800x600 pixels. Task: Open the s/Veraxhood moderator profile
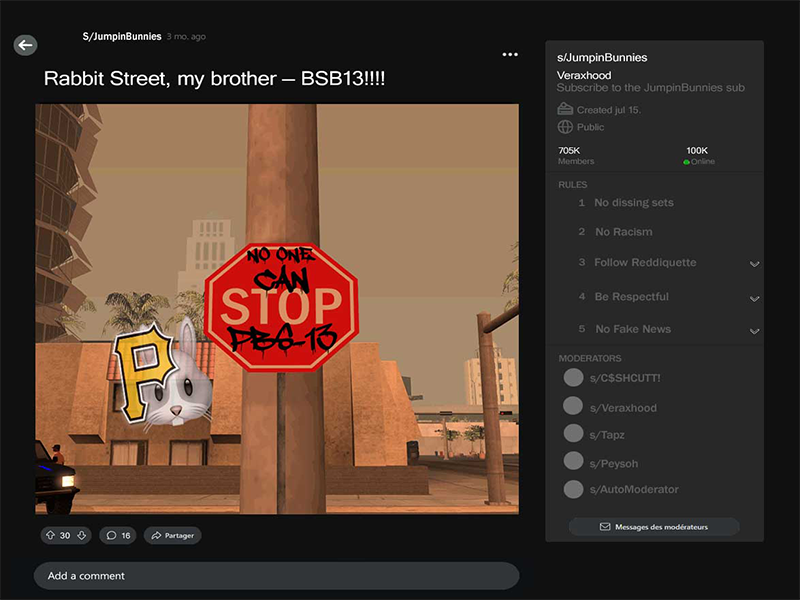tap(623, 408)
